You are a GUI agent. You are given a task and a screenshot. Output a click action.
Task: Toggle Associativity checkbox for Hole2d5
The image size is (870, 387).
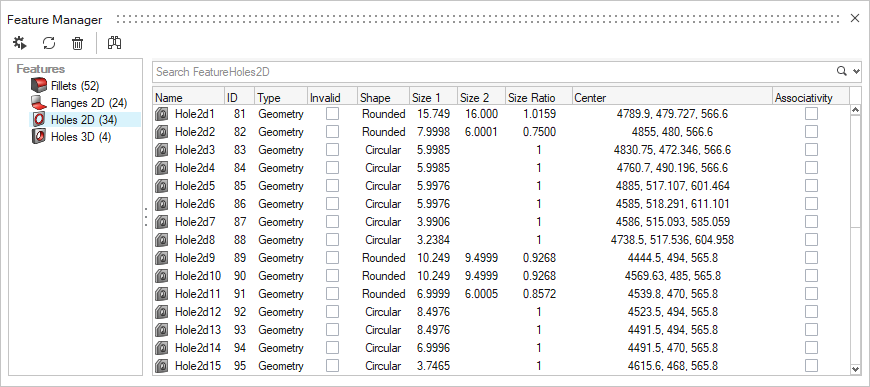812,186
